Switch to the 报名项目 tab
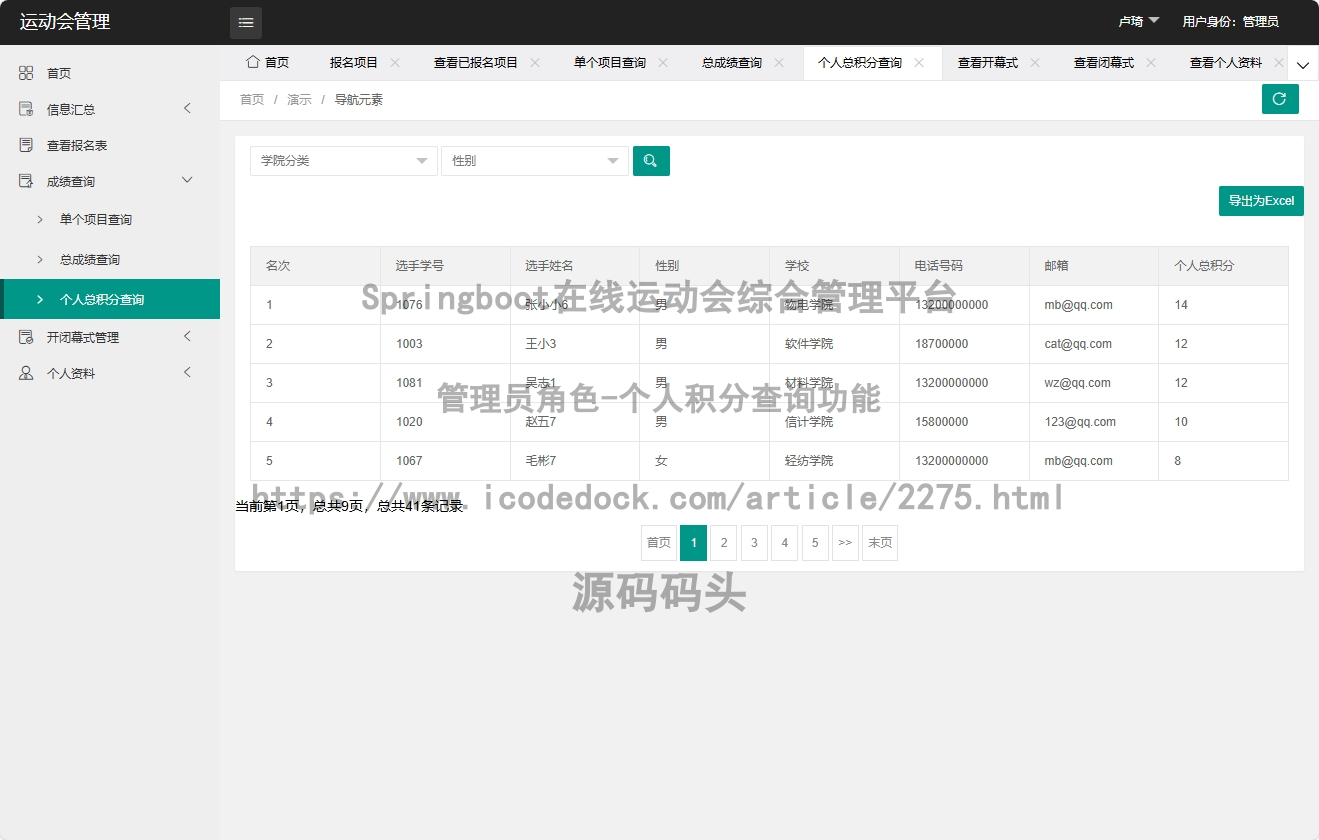The width and height of the screenshot is (1319, 840). [354, 62]
